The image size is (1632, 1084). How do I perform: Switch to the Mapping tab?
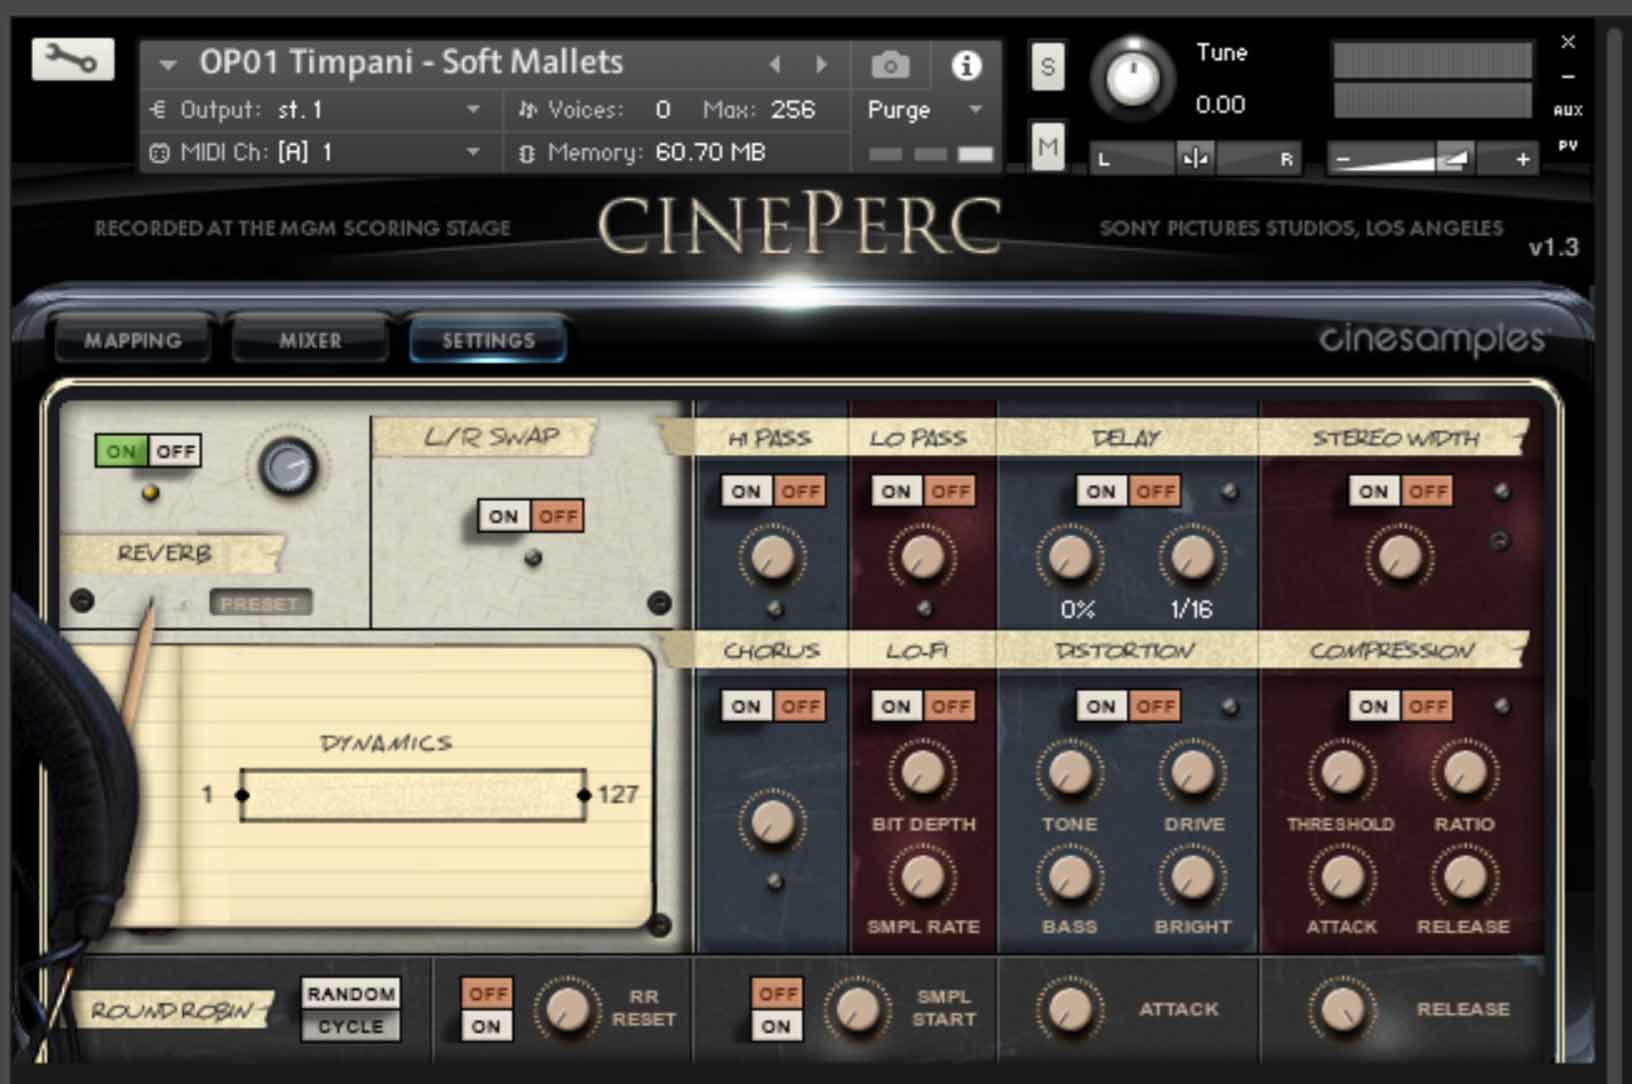(x=135, y=340)
